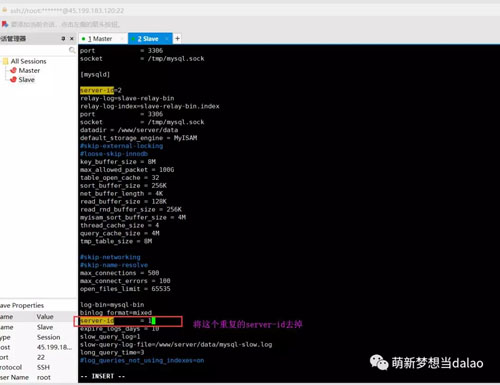Close the 2 Slave tab
This screenshot has width=500, height=385.
click(x=167, y=39)
